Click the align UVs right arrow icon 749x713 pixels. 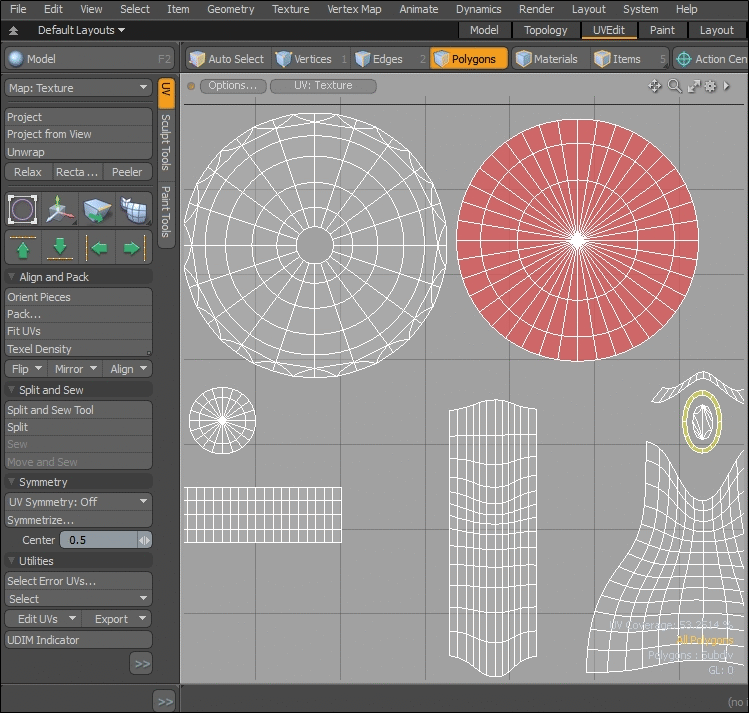pyautogui.click(x=132, y=247)
